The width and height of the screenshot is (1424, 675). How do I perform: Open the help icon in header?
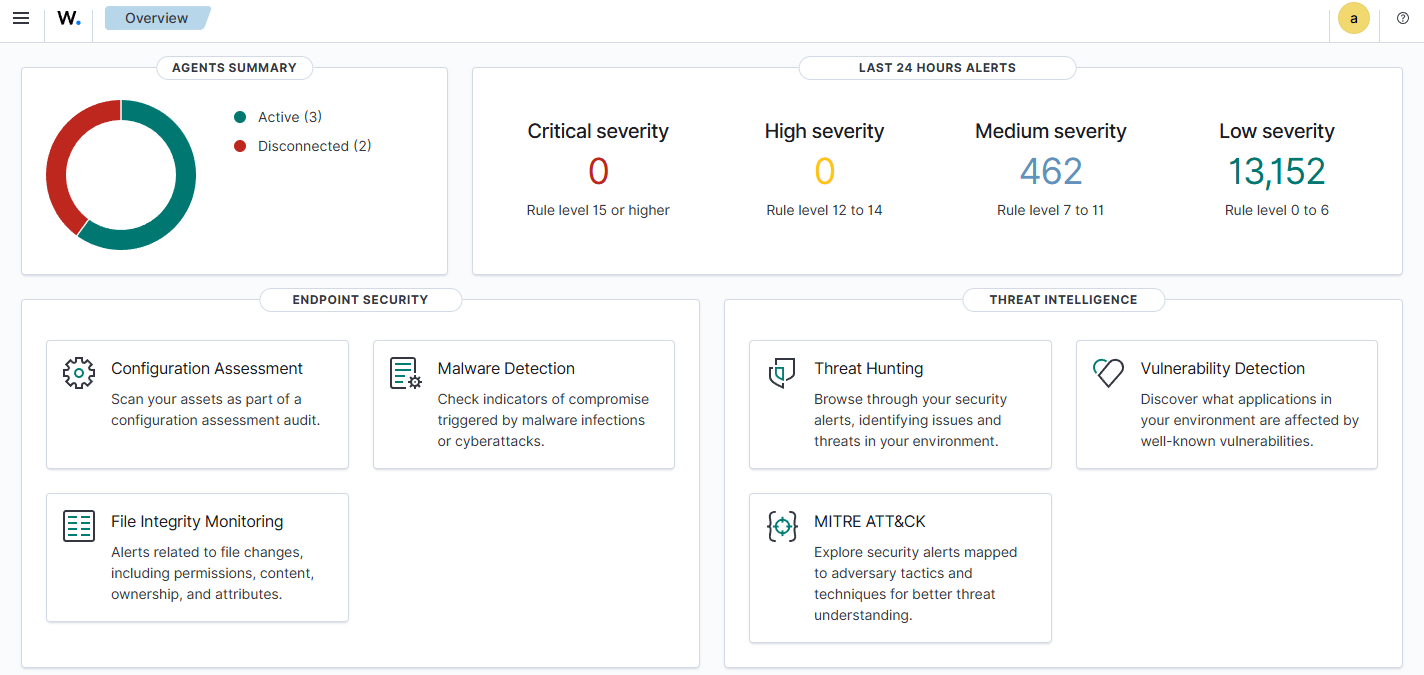click(x=1402, y=18)
